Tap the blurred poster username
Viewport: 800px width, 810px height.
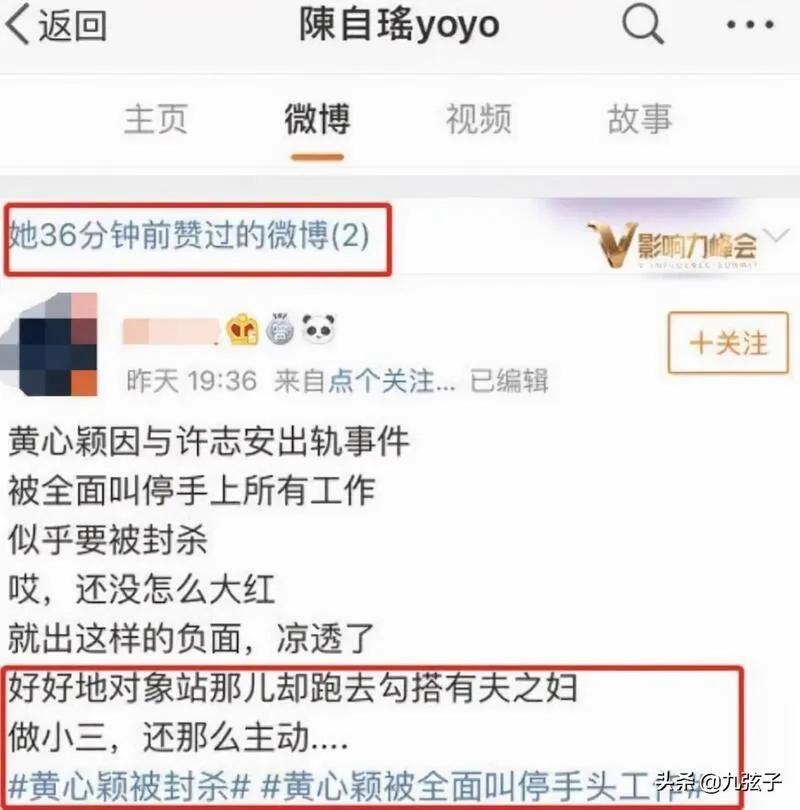tap(171, 331)
